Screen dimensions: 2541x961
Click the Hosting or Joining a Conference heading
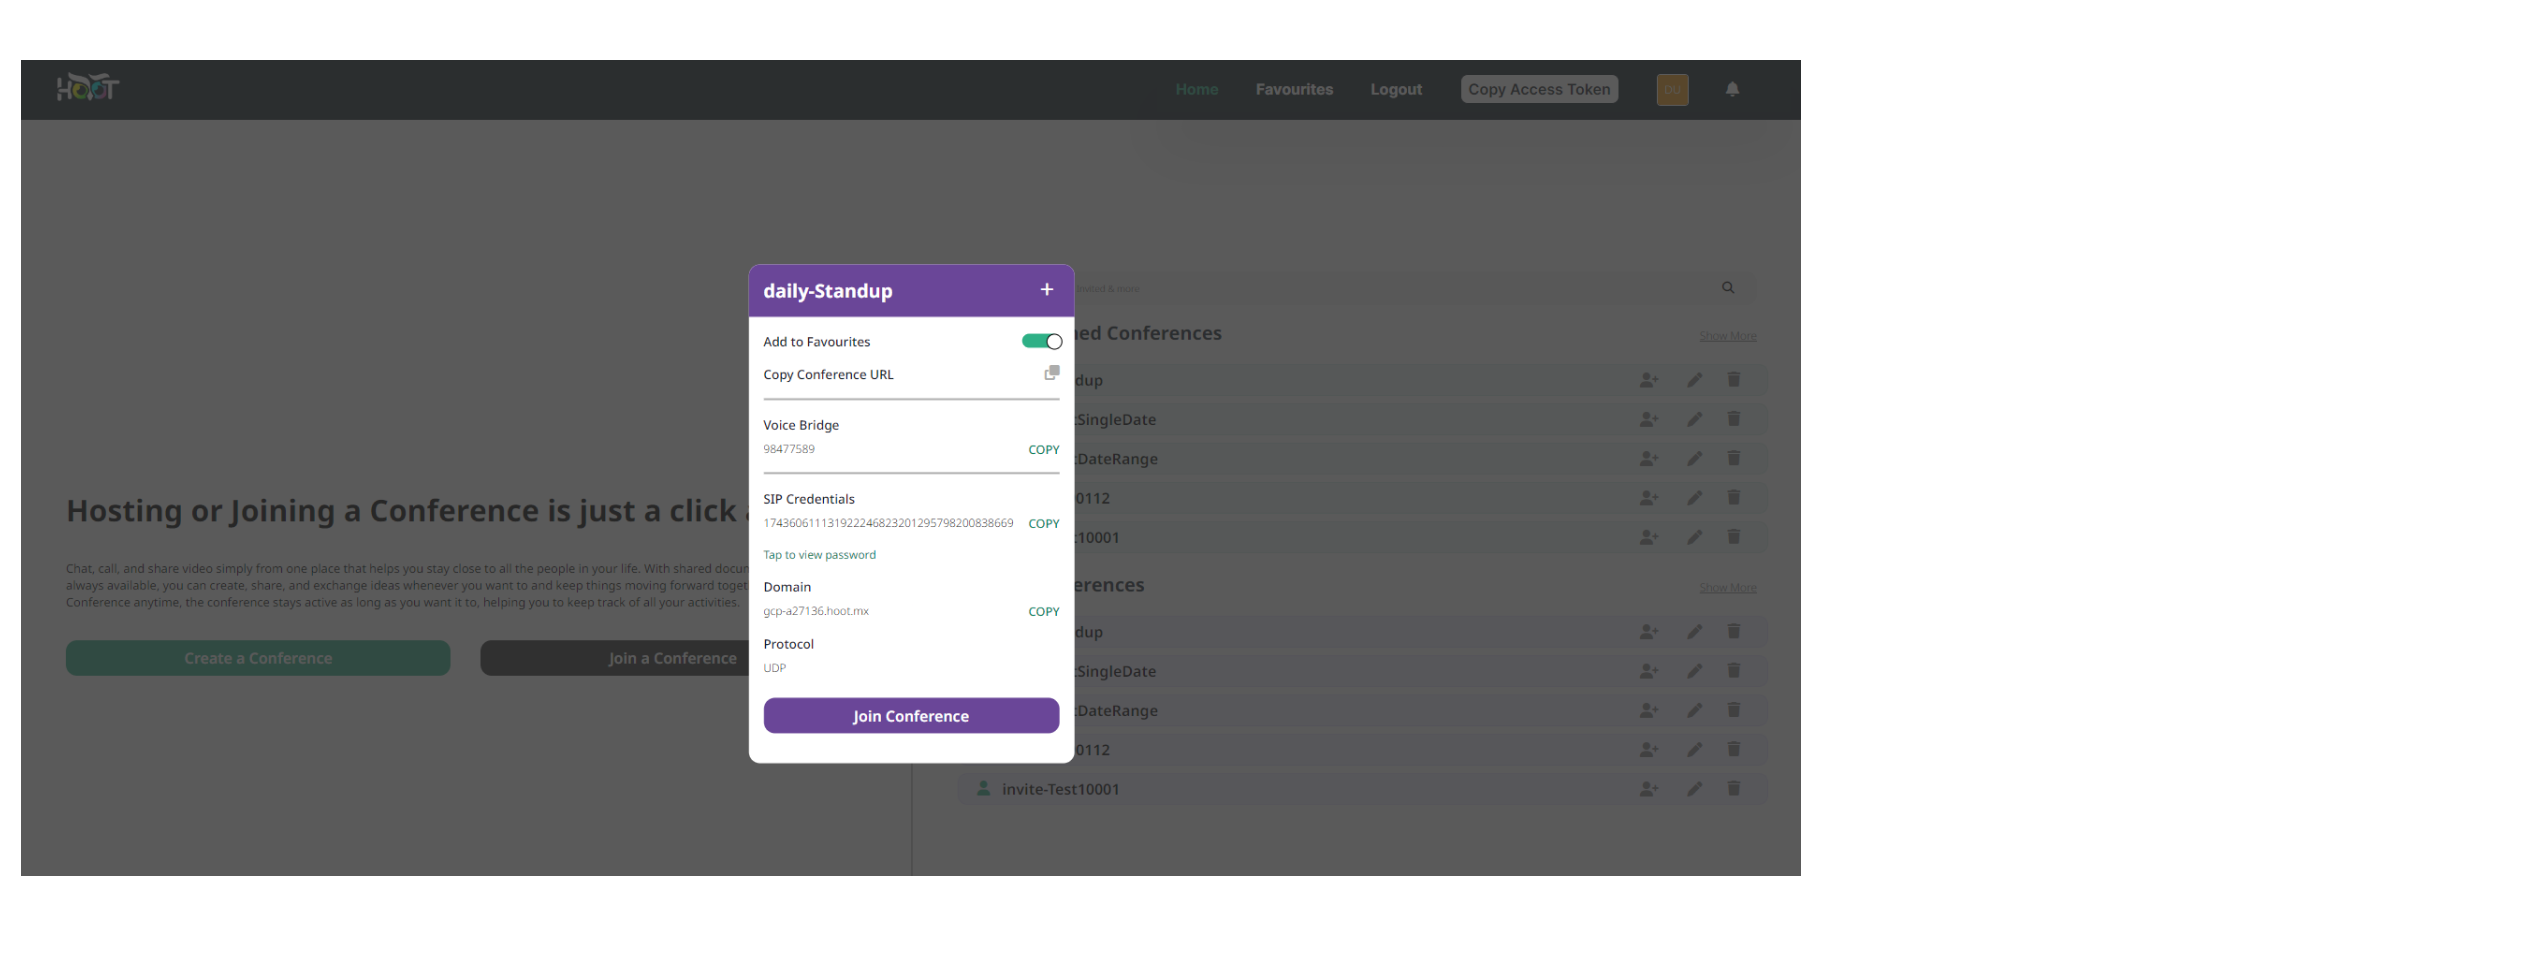tap(406, 511)
